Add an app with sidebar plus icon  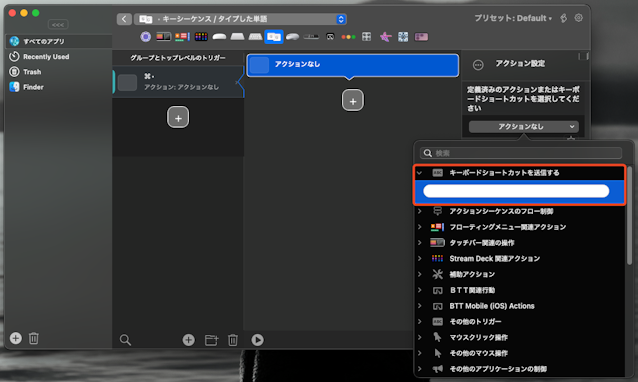pyautogui.click(x=15, y=338)
